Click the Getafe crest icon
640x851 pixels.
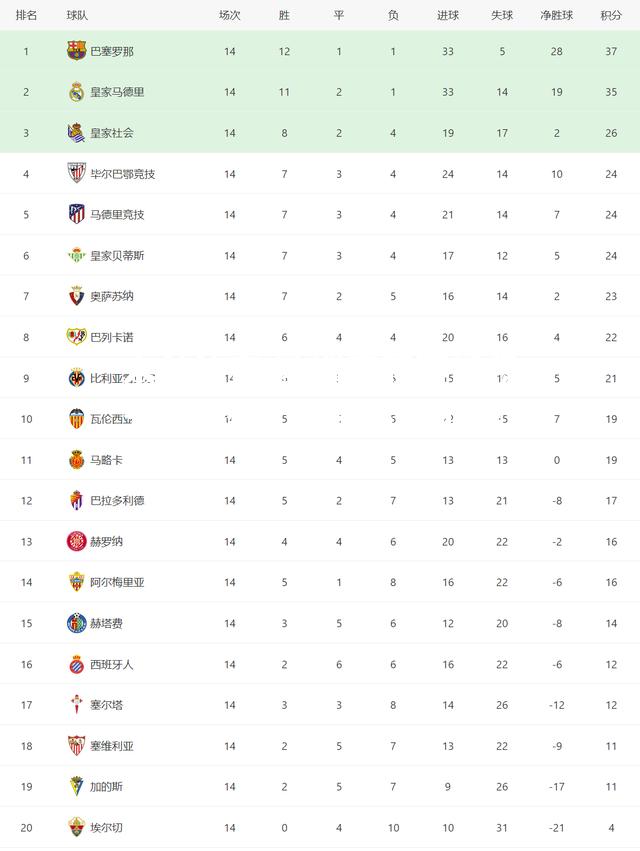coord(77,623)
